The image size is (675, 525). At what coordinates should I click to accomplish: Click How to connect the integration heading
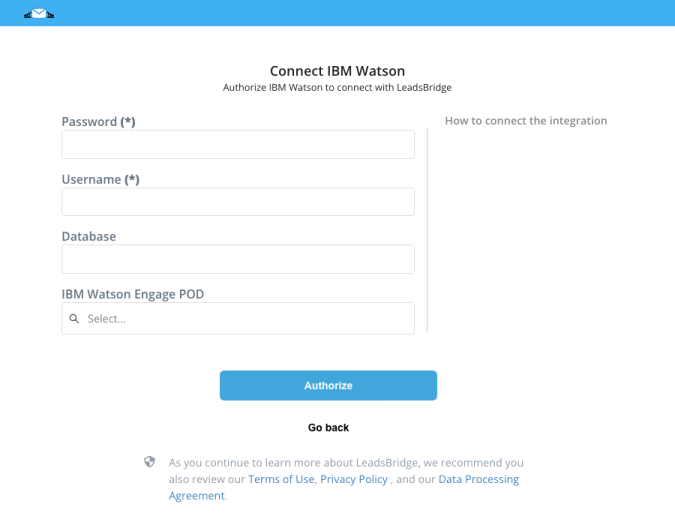click(x=526, y=121)
